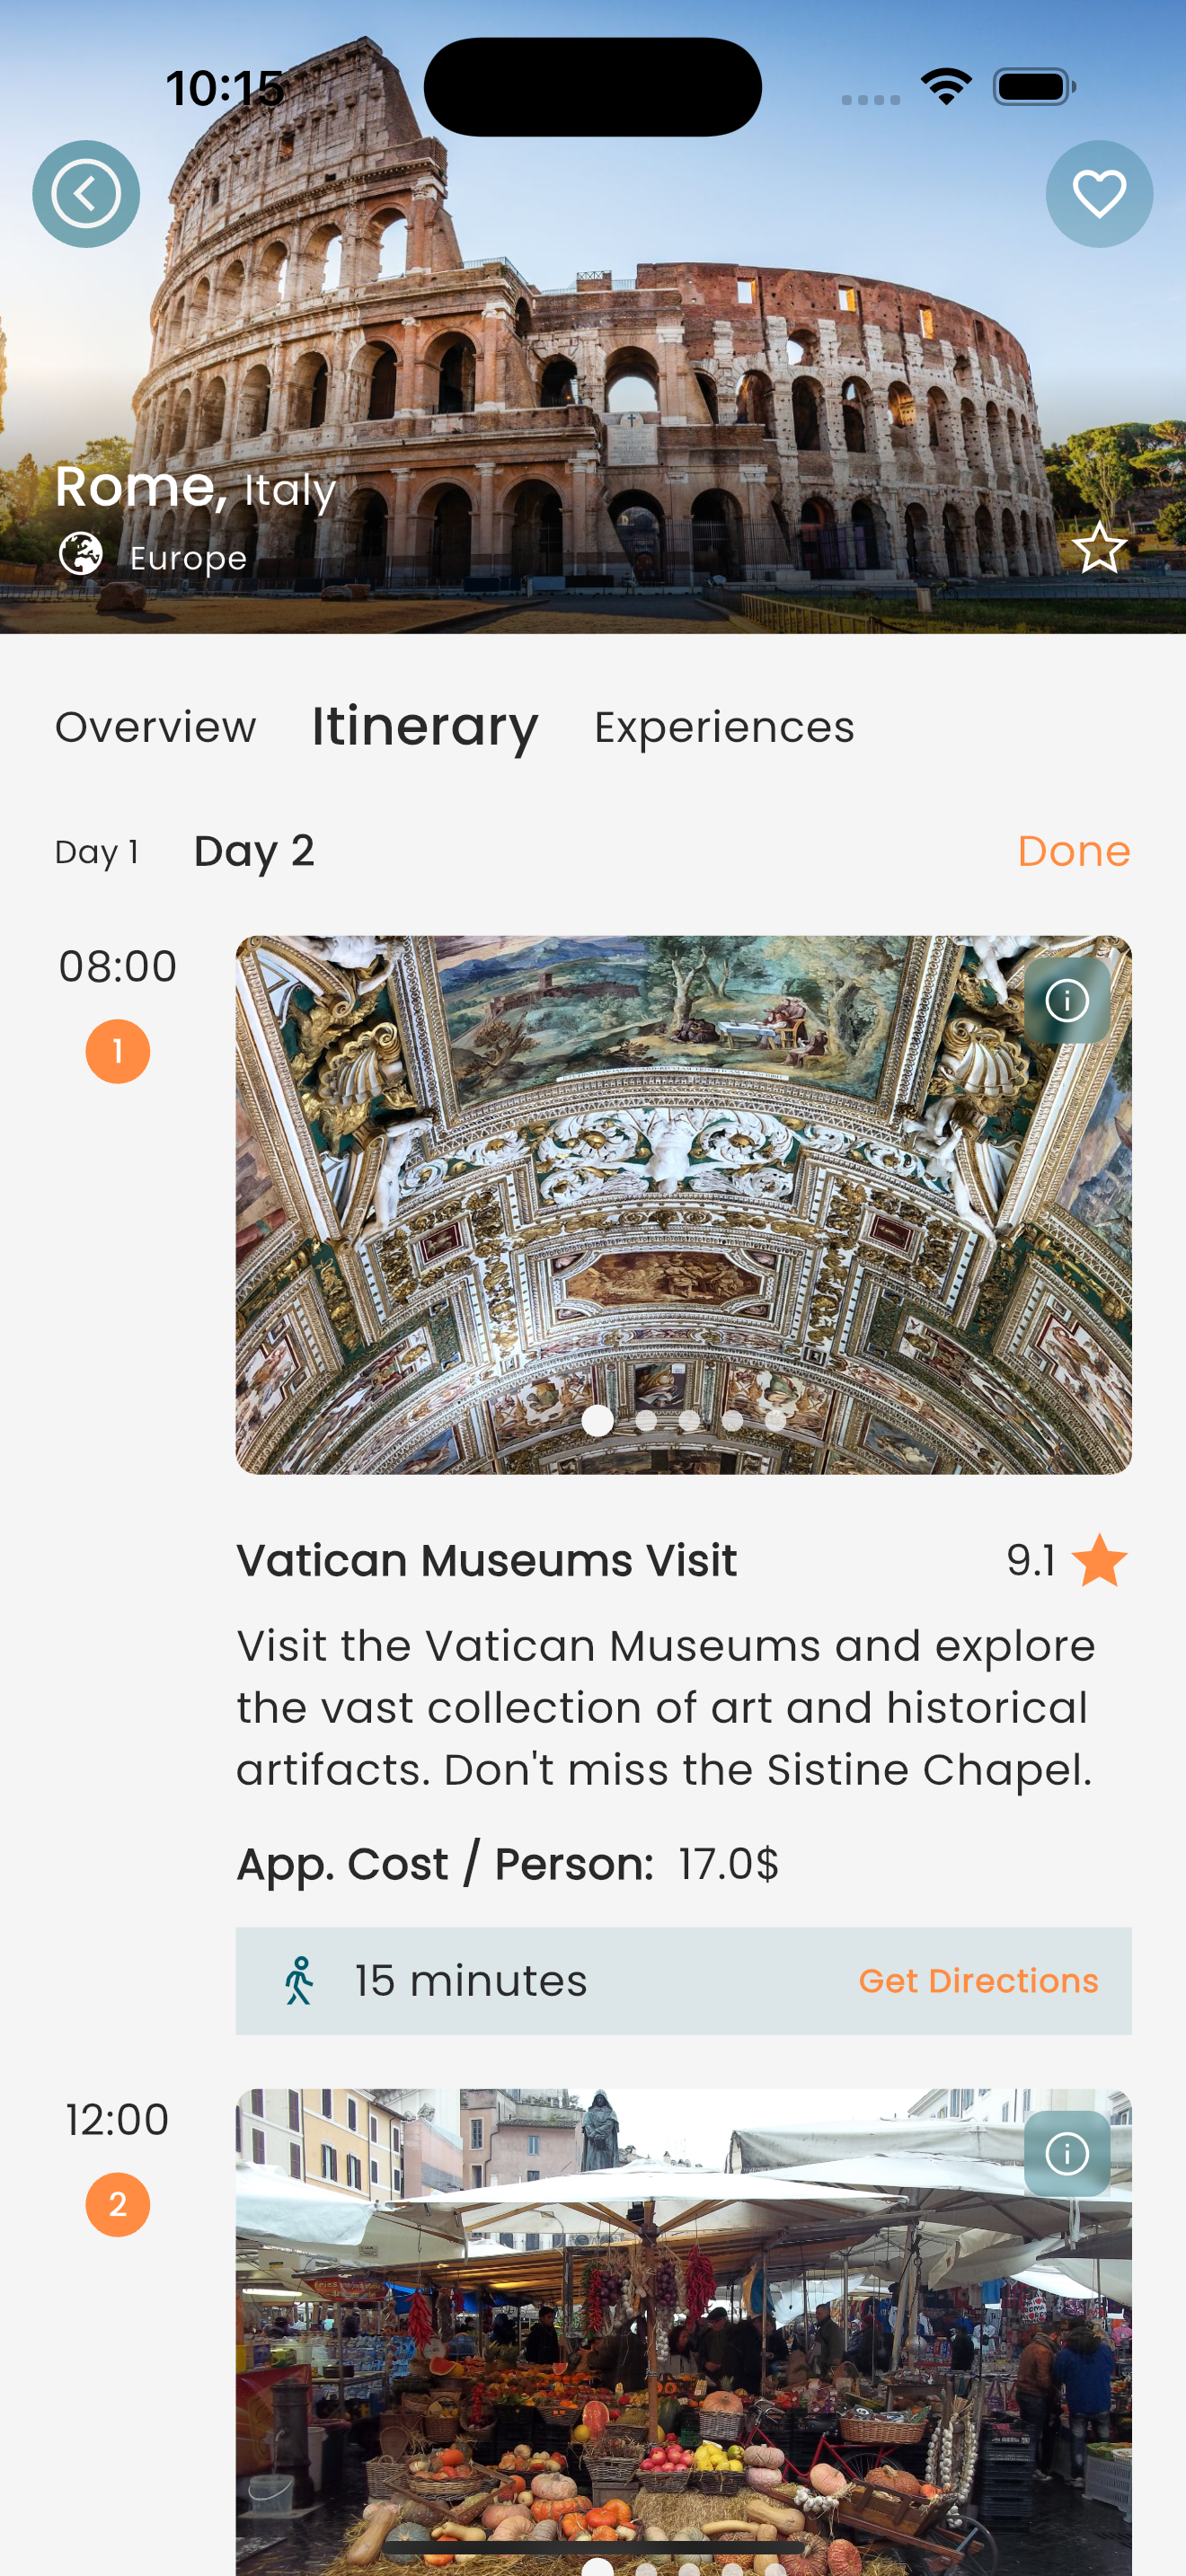Open info for the market photo
1186x2576 pixels.
1066,2153
